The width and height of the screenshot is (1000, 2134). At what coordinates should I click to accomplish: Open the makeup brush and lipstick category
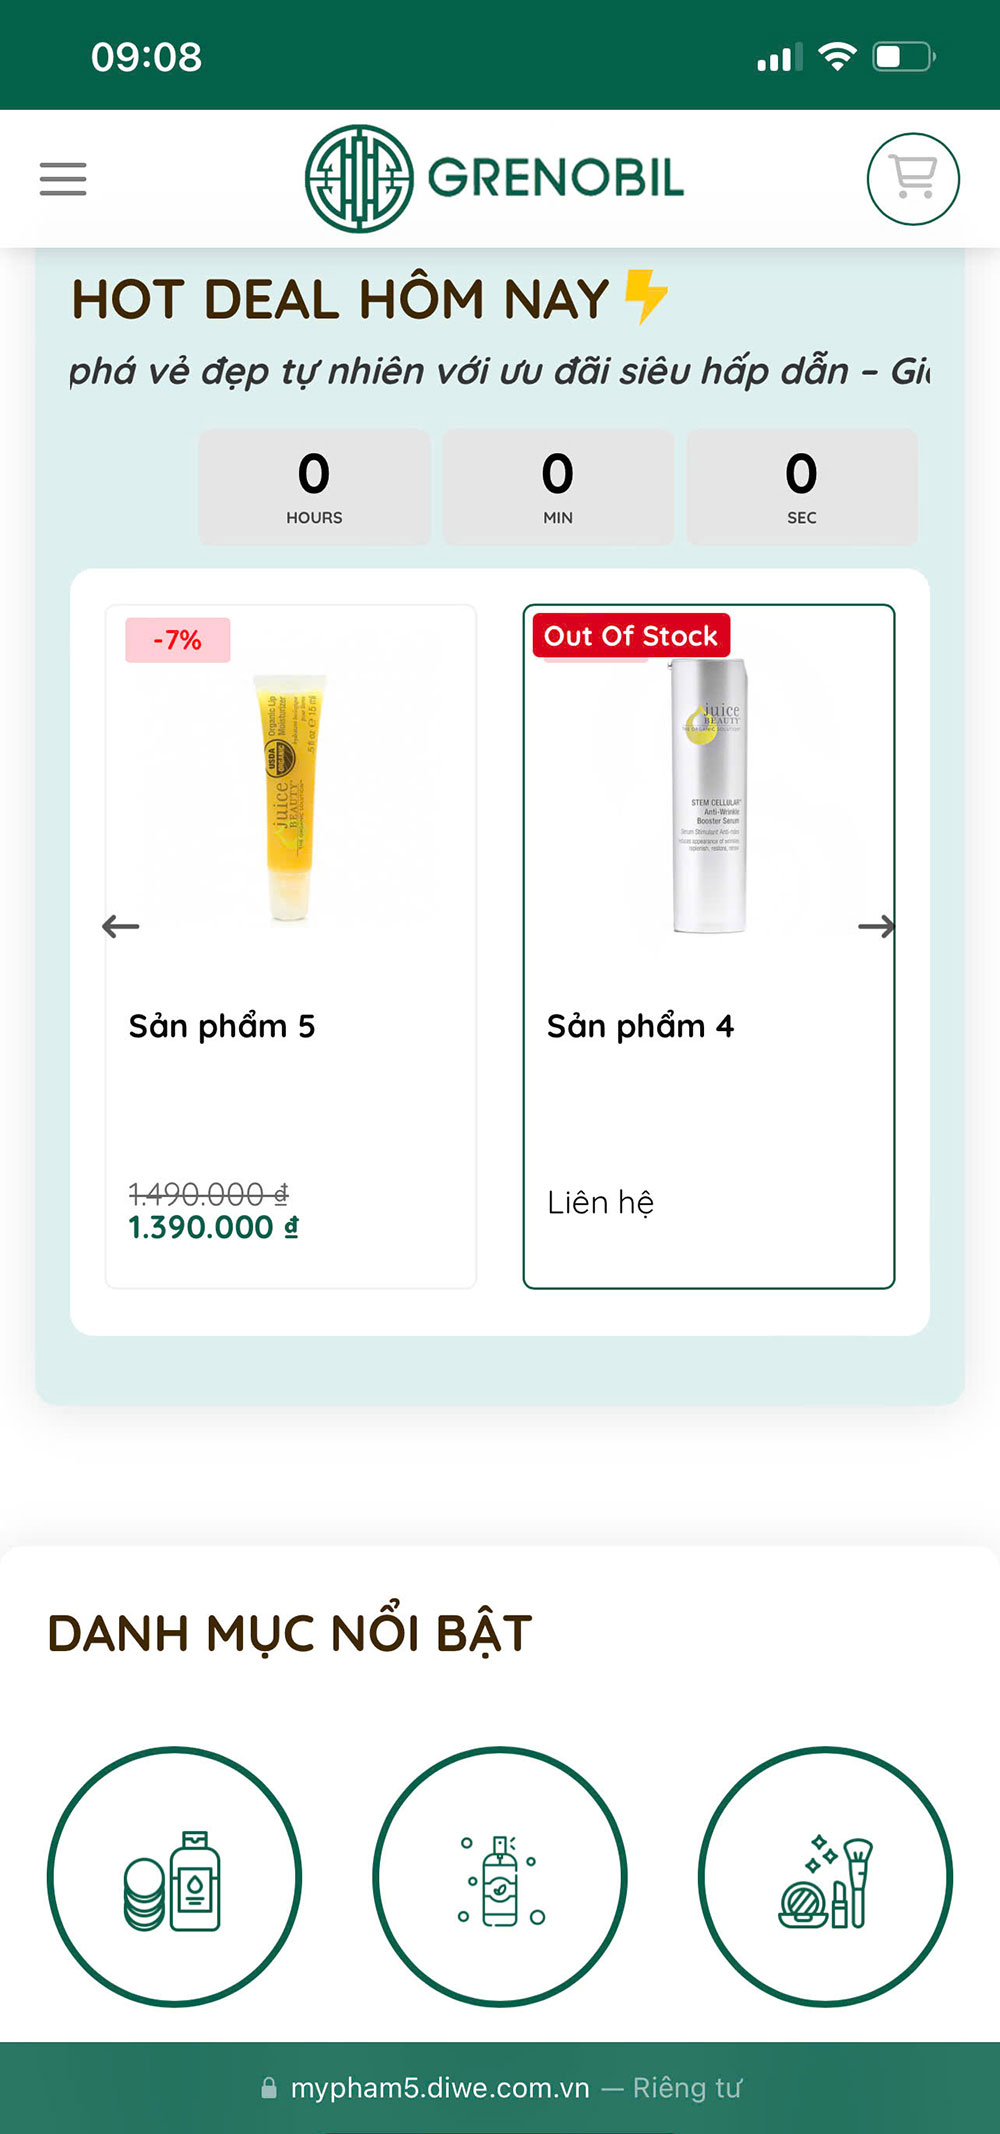[x=826, y=1877]
